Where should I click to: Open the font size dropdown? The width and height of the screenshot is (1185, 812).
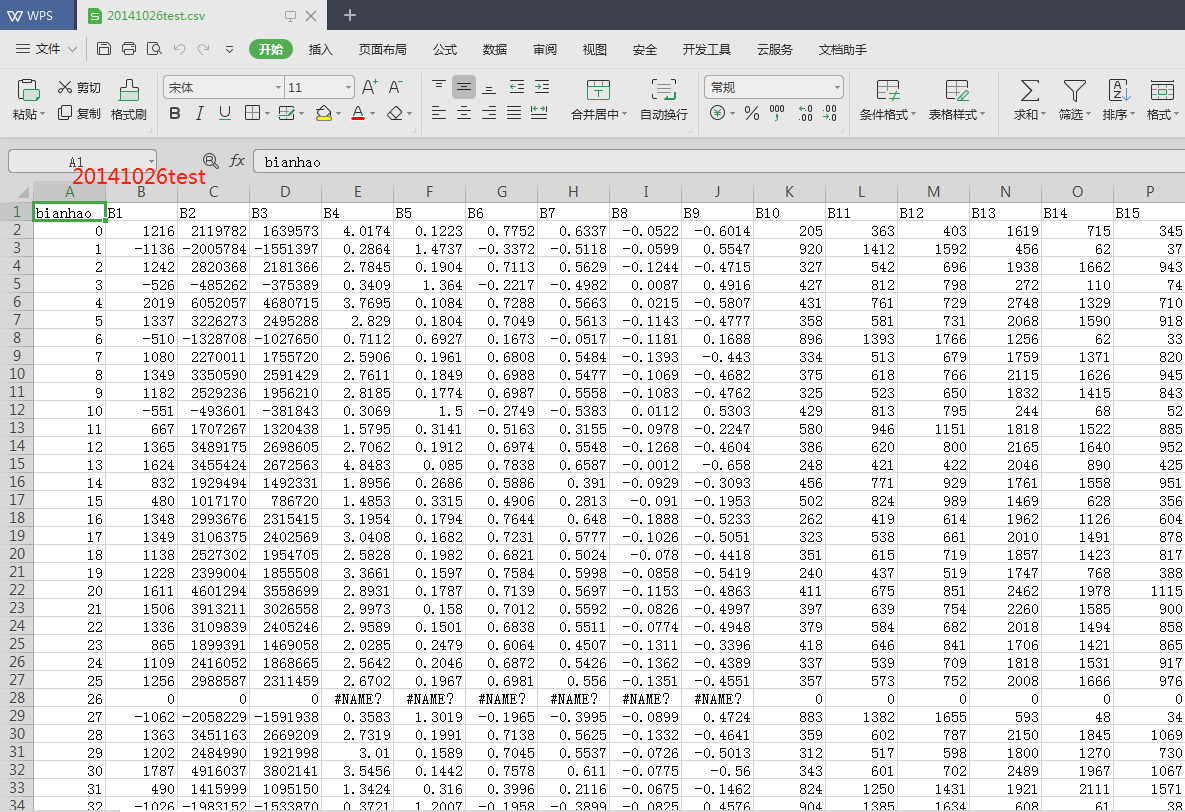click(x=348, y=88)
